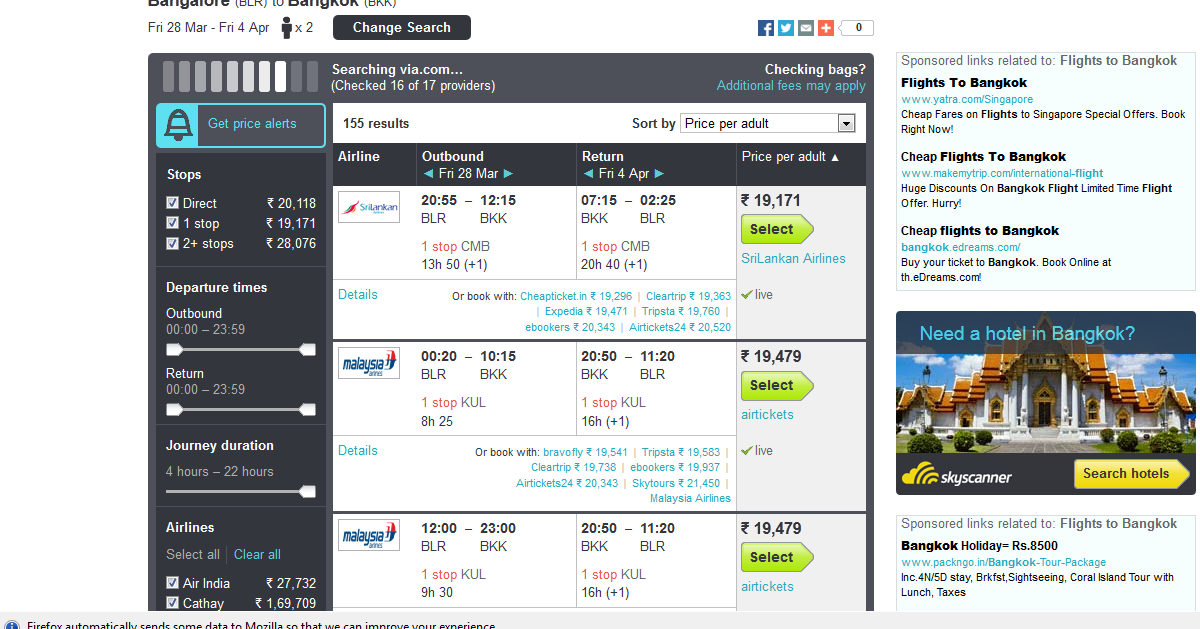
Task: Click Select all airlines link
Action: (x=193, y=555)
